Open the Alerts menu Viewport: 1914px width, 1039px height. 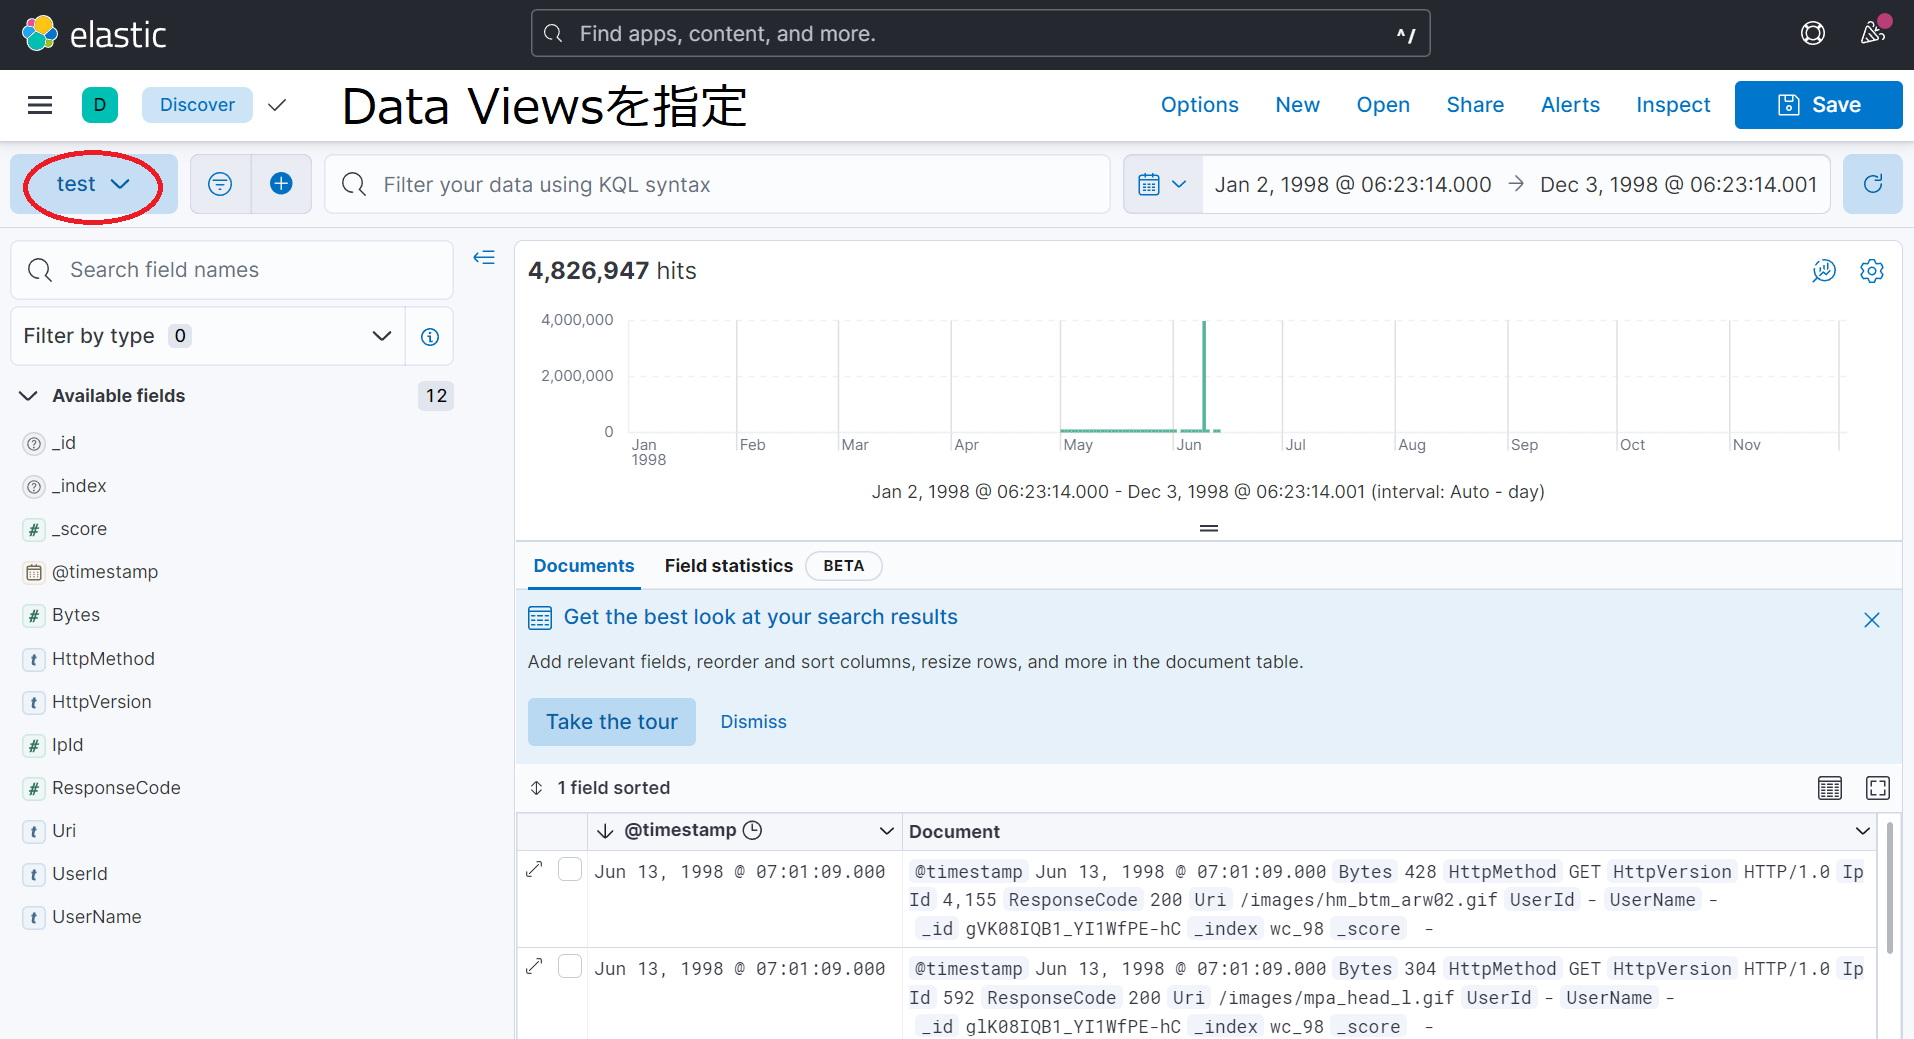[x=1570, y=105]
